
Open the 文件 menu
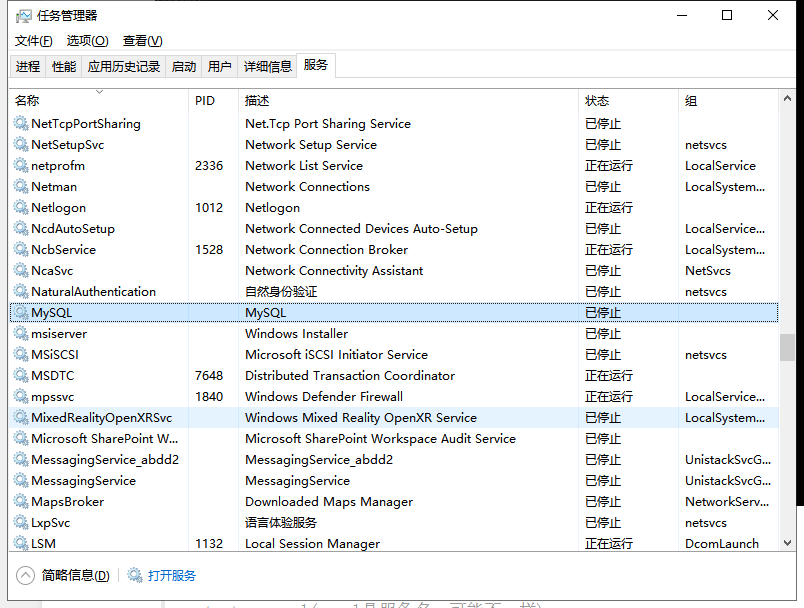click(33, 41)
